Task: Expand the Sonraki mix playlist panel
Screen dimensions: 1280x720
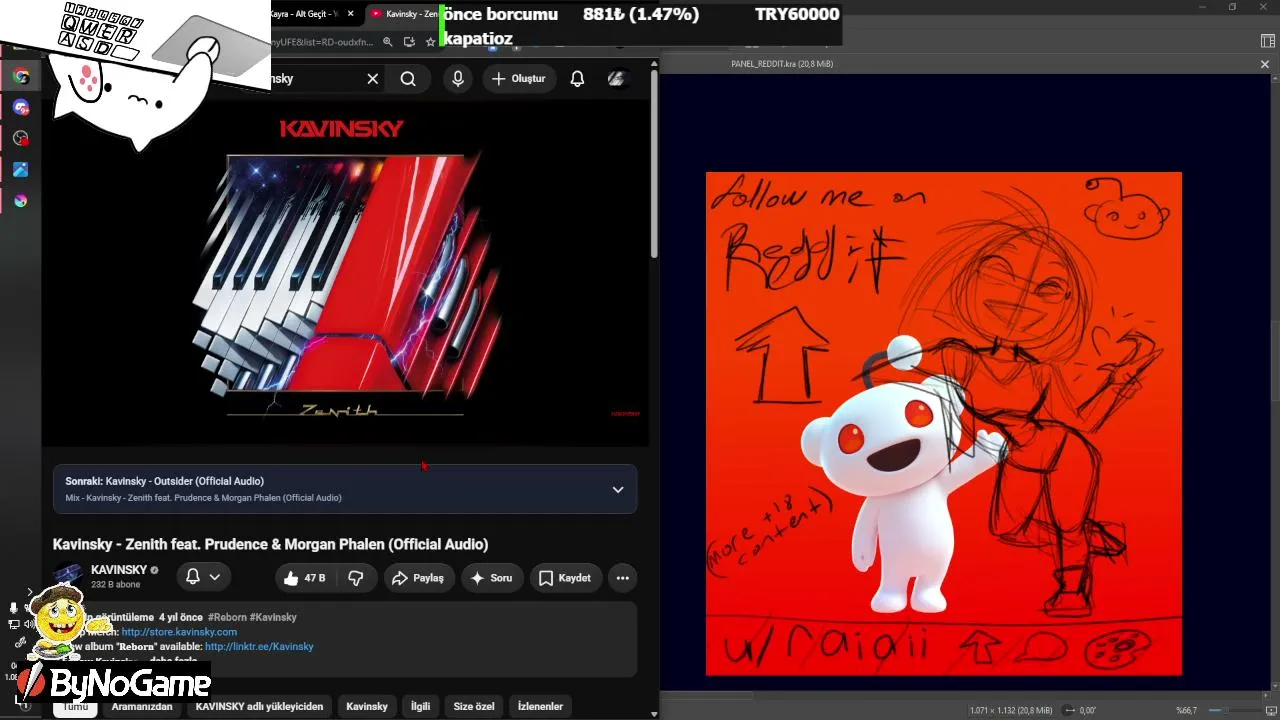Action: [x=618, y=489]
